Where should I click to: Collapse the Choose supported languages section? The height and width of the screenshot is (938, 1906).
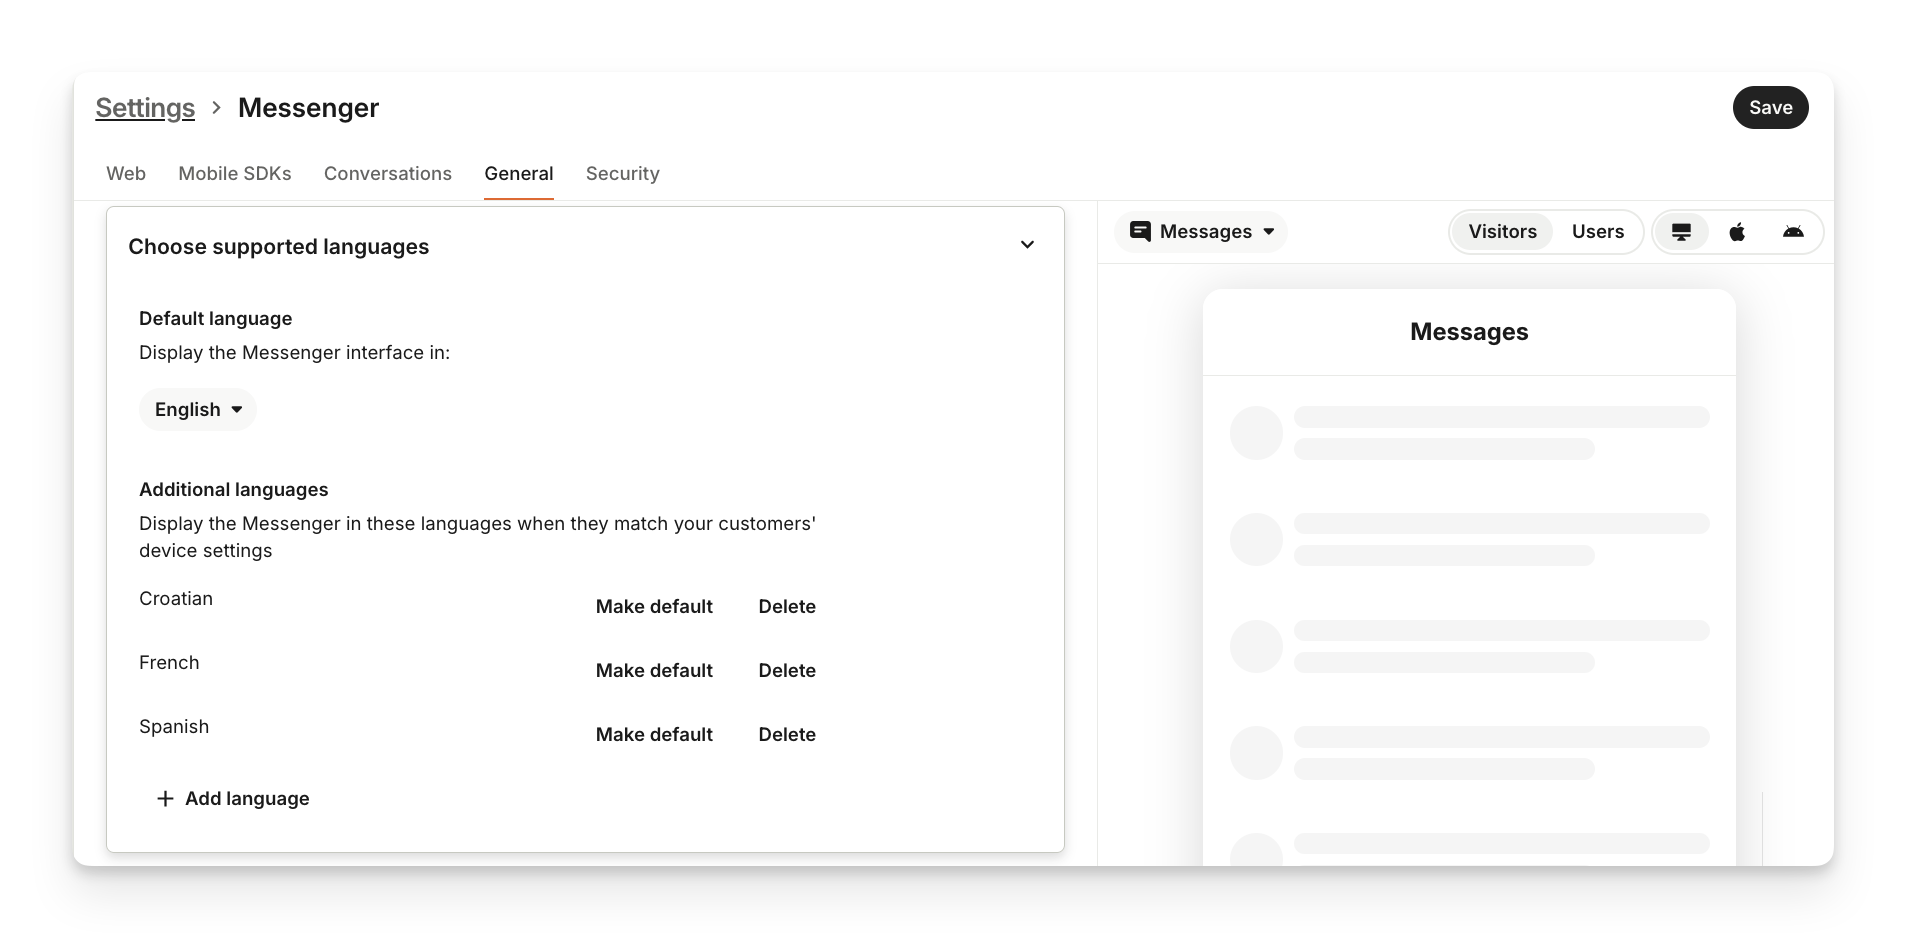(x=1027, y=245)
